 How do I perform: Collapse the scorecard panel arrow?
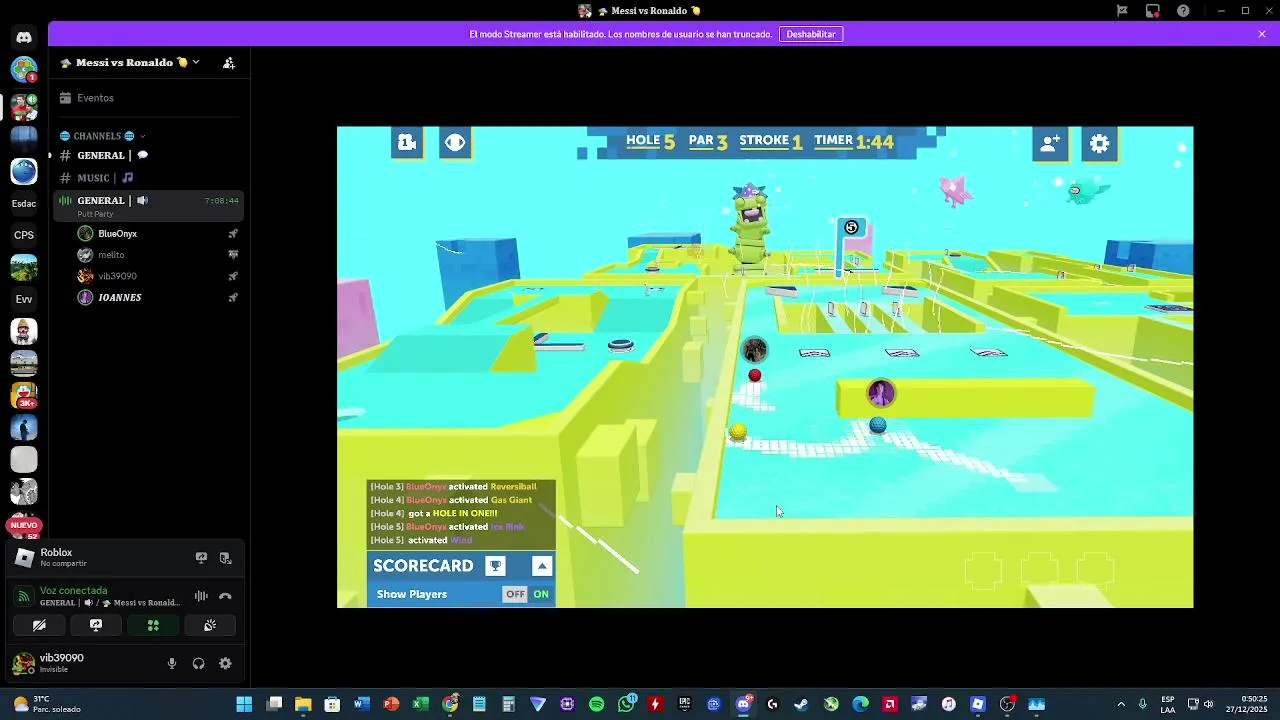point(542,566)
